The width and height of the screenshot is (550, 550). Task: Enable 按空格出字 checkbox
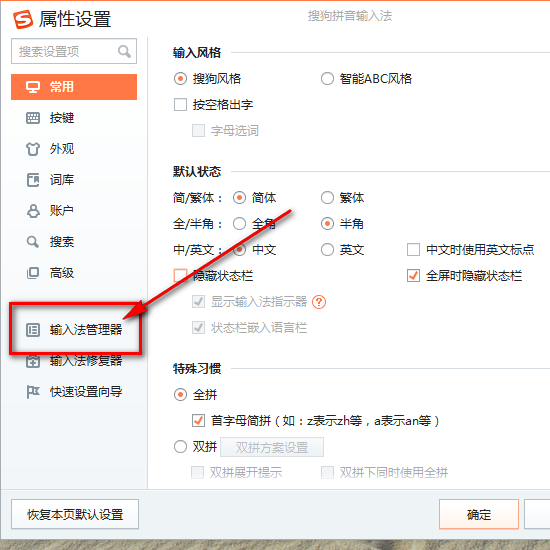click(180, 105)
